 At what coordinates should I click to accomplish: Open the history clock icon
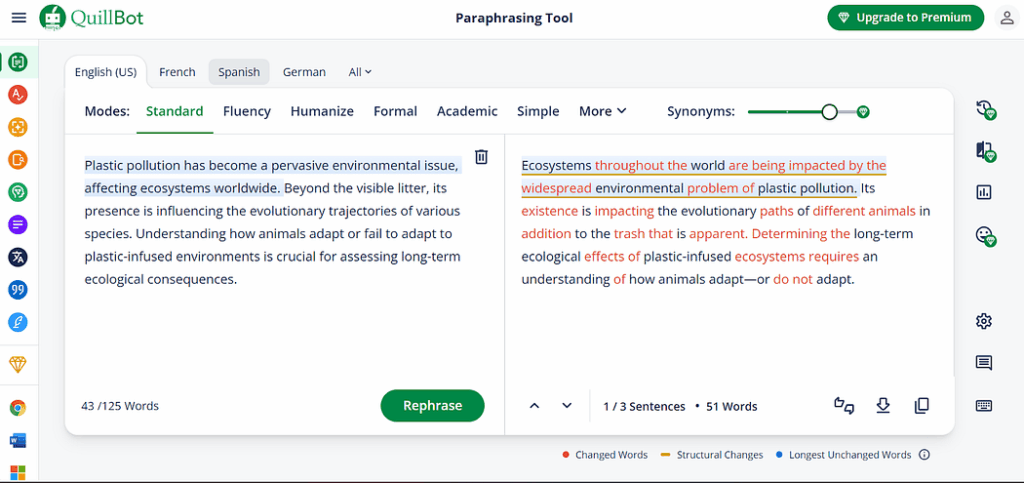(x=984, y=110)
